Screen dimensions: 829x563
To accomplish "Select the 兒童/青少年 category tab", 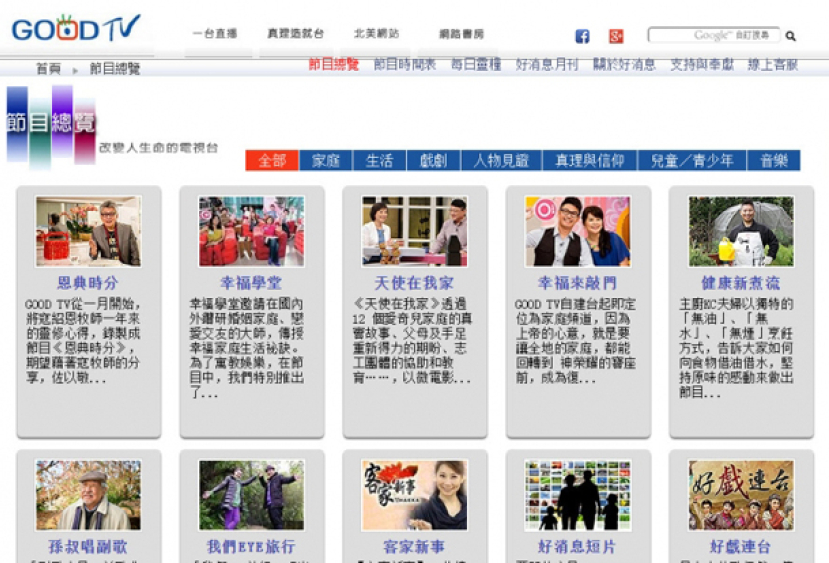I will click(x=692, y=160).
